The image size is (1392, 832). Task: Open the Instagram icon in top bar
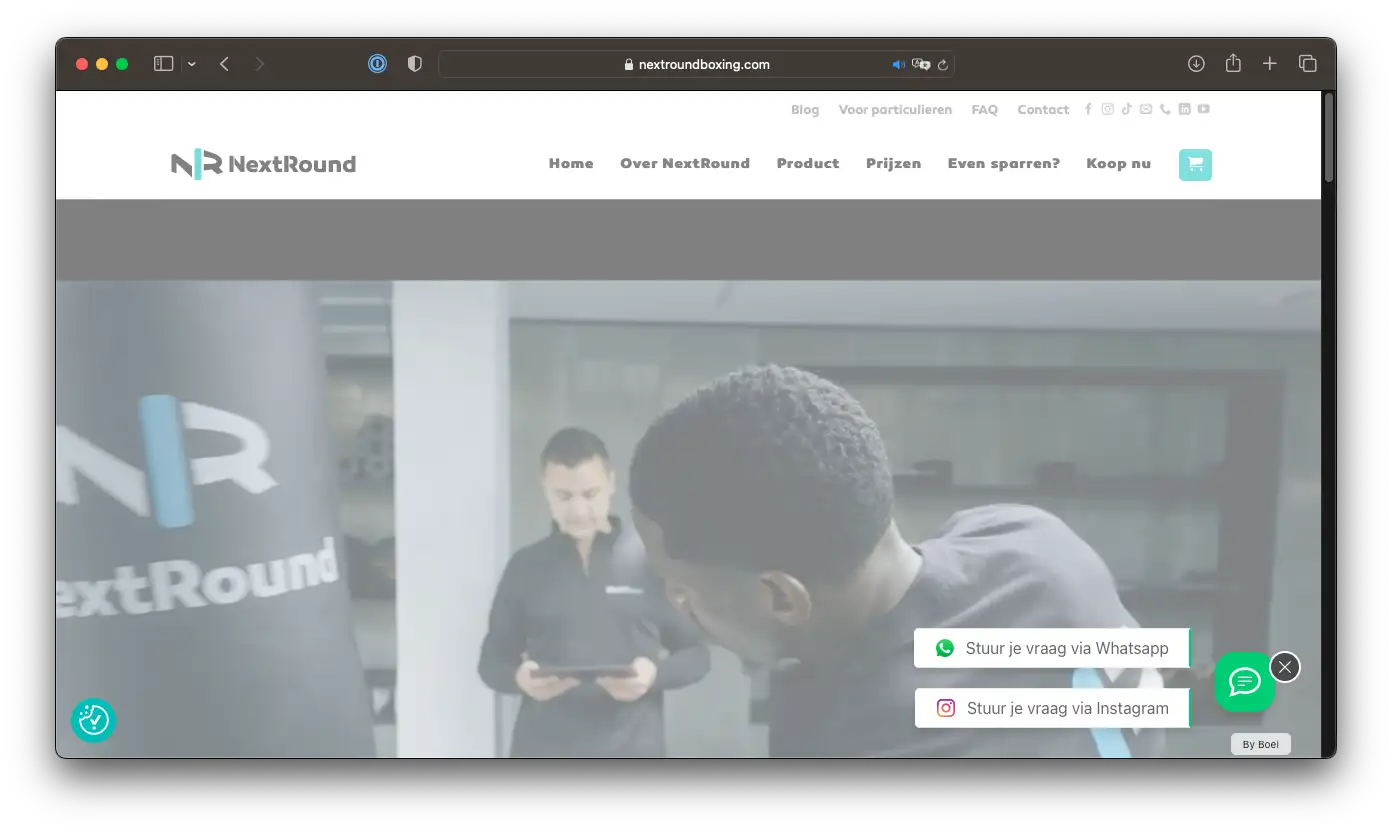[x=1107, y=109]
